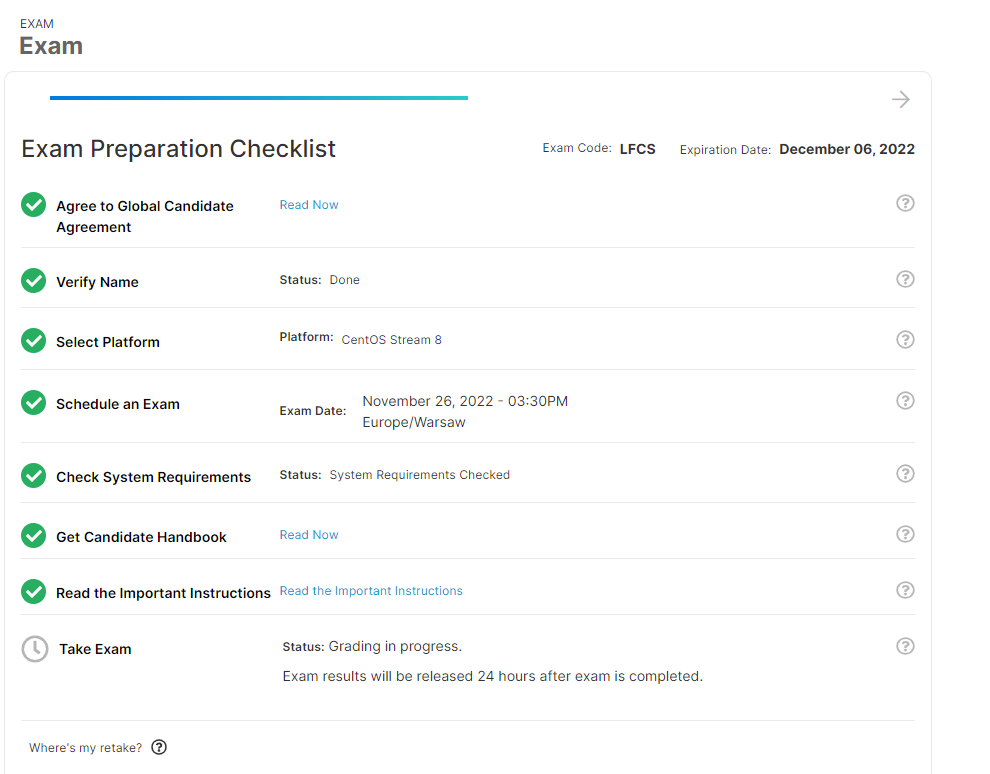
Task: Open Read Now link for Global Candidate Agreement
Action: pos(309,205)
